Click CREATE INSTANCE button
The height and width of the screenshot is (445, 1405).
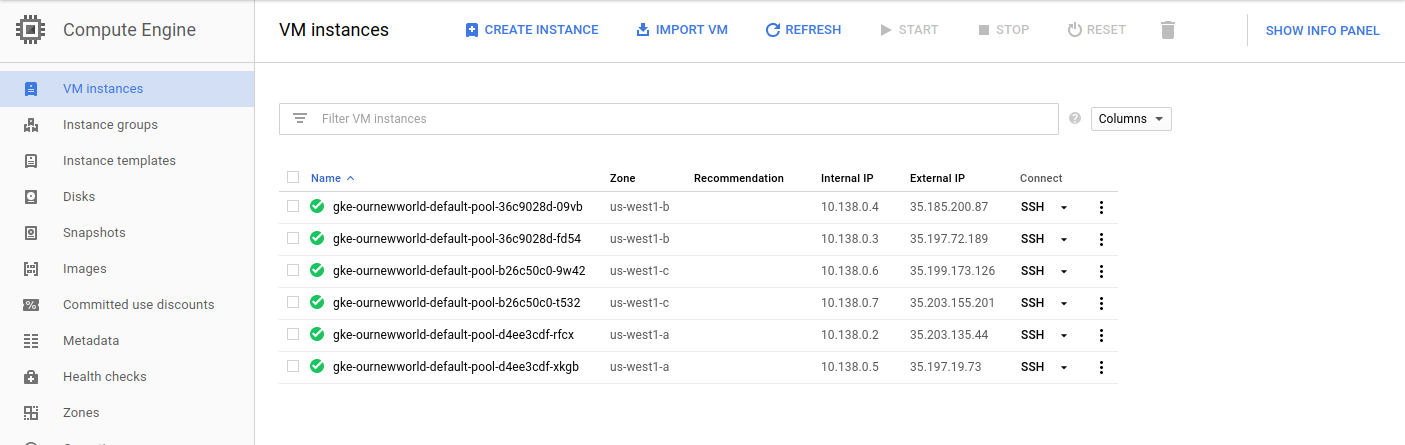(x=532, y=30)
